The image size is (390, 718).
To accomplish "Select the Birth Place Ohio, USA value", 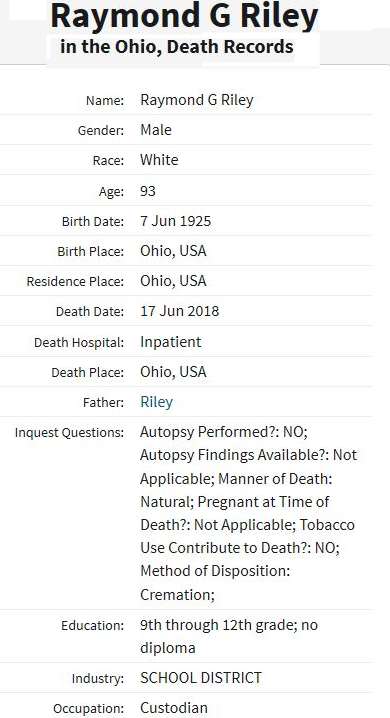I will [x=173, y=251].
